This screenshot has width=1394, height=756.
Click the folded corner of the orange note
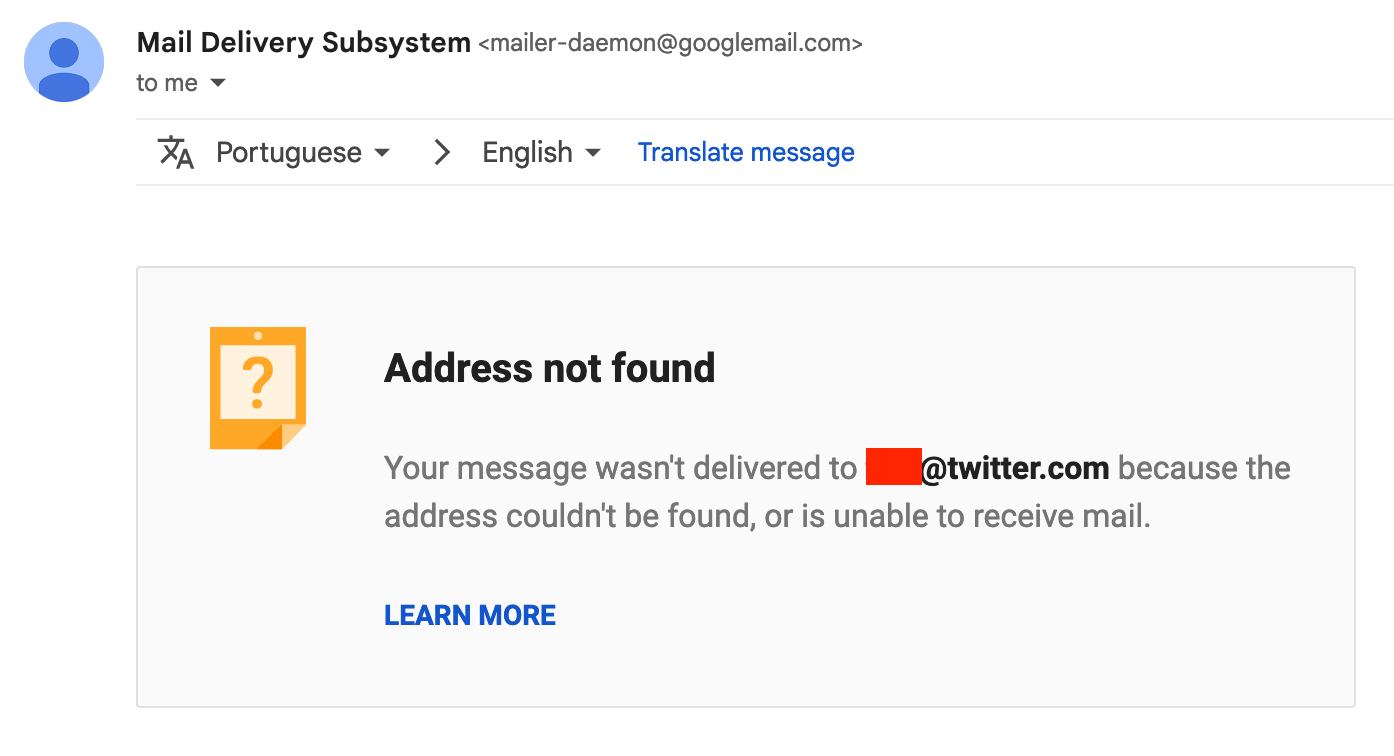point(288,435)
